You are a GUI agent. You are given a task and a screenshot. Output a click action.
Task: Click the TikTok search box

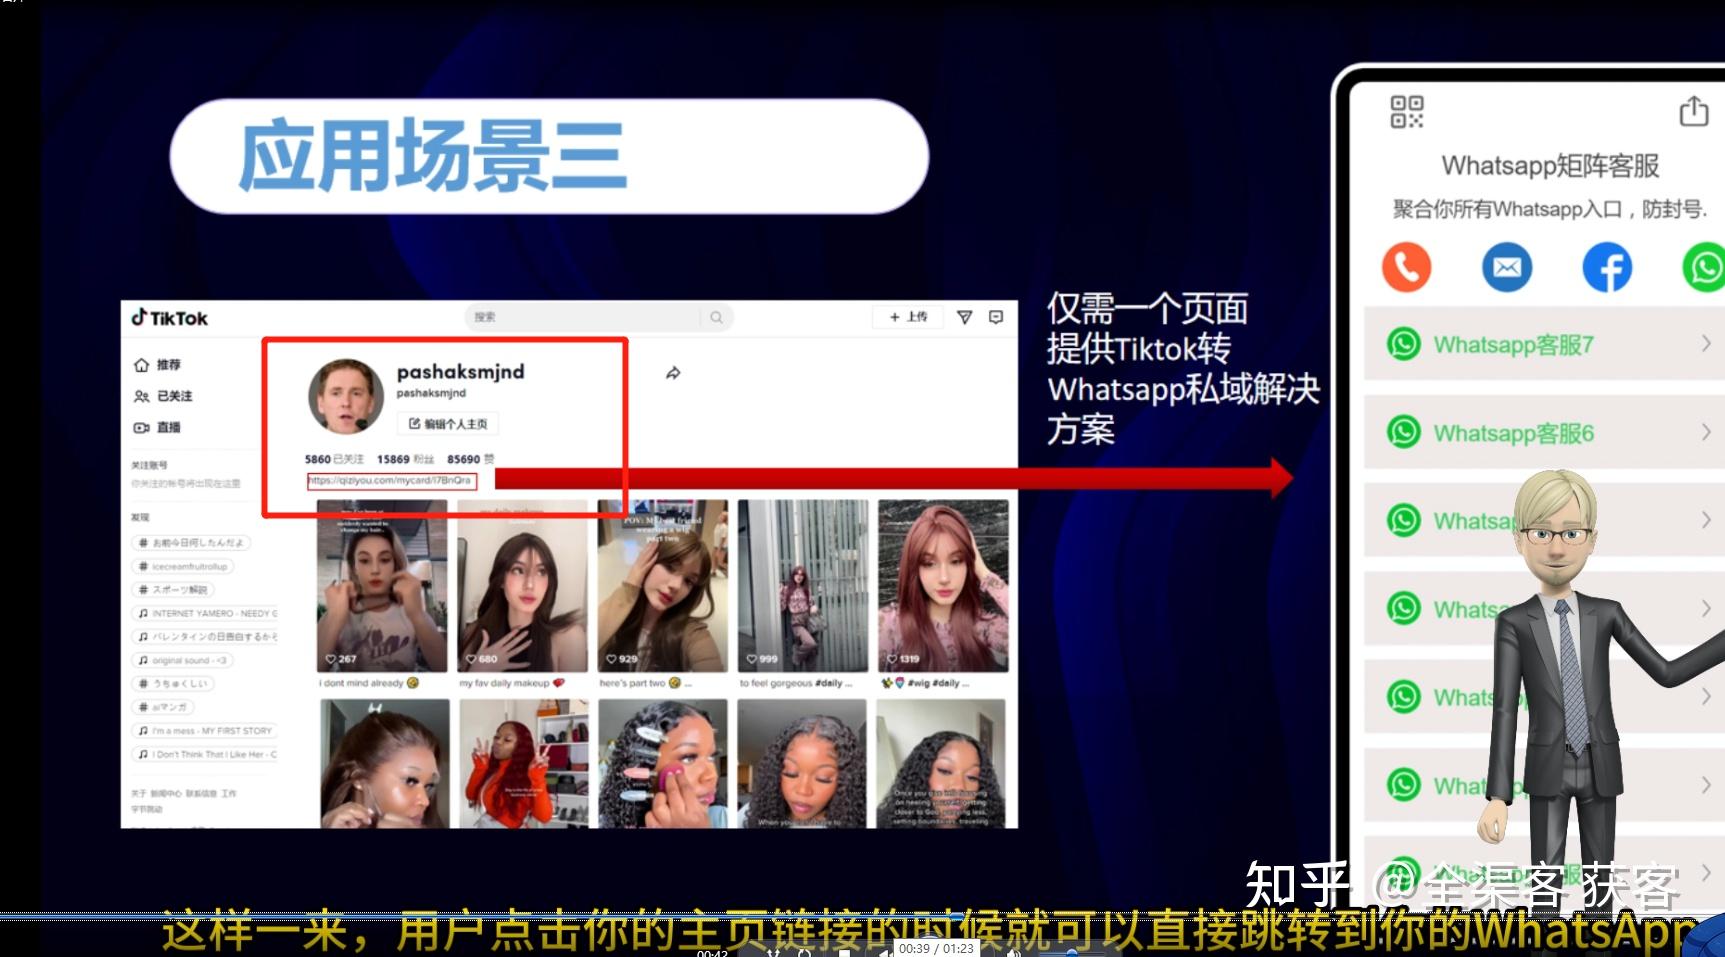[599, 317]
